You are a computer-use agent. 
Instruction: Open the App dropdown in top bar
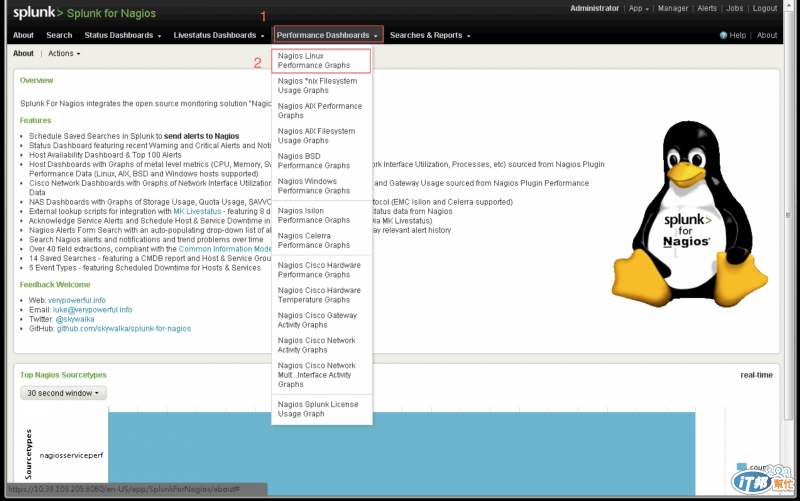(639, 8)
